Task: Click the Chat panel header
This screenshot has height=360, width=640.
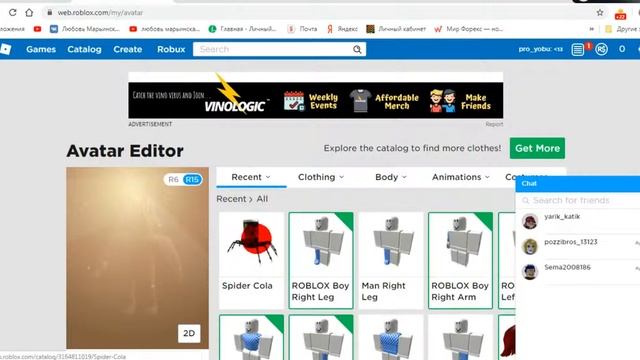Action: click(578, 184)
